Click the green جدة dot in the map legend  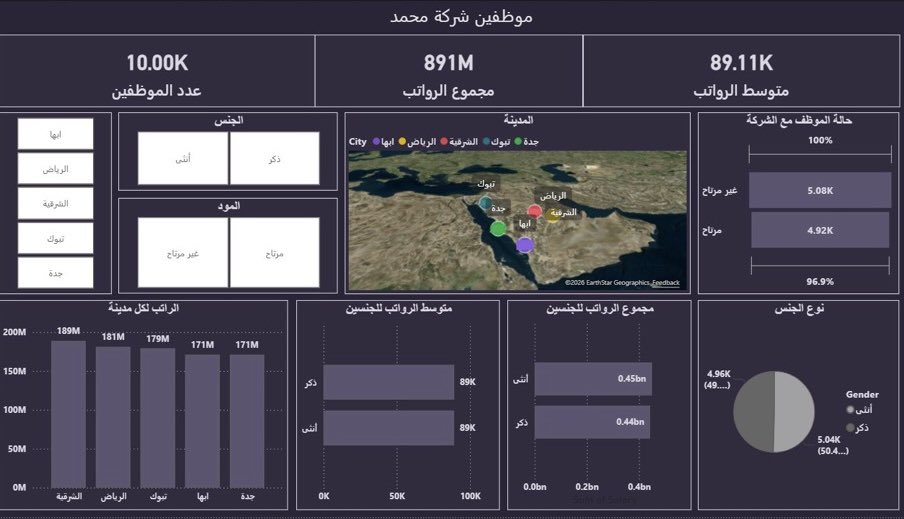point(518,141)
